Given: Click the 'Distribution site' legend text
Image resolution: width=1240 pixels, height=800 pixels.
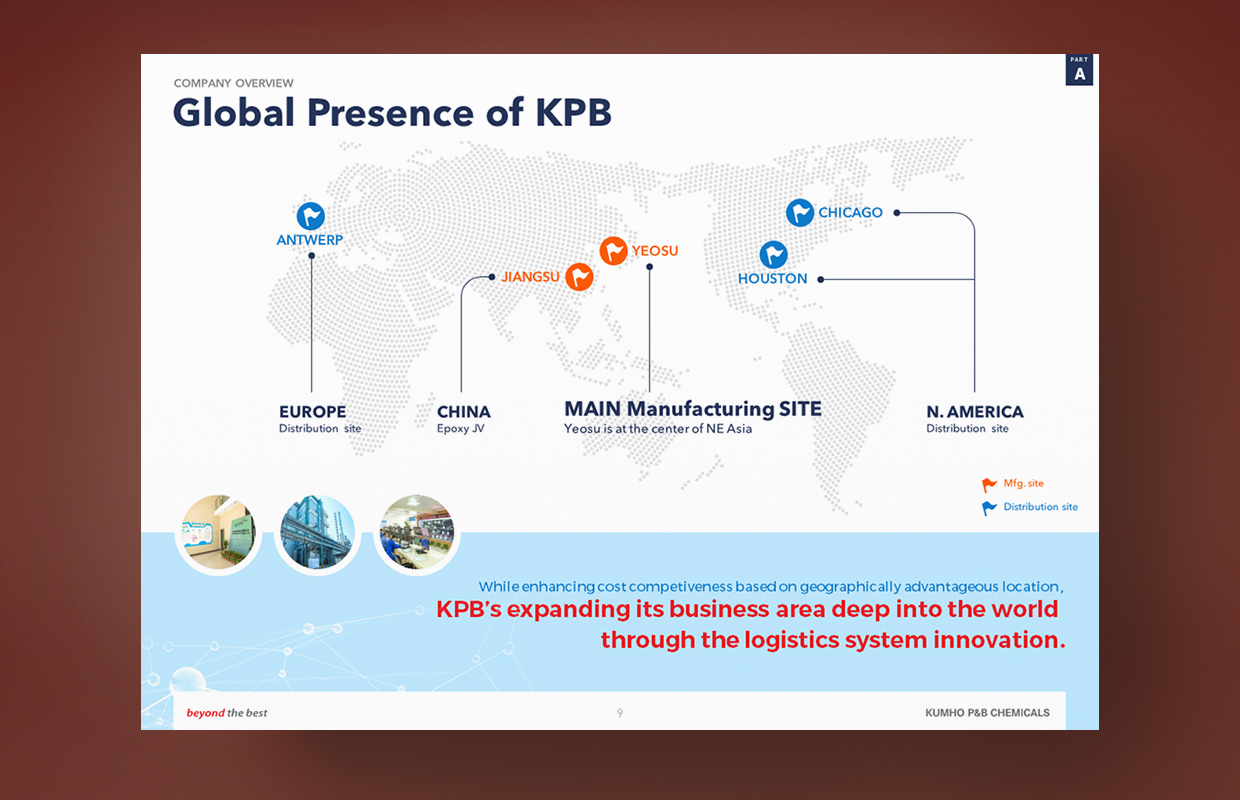Looking at the screenshot, I should (x=1041, y=507).
